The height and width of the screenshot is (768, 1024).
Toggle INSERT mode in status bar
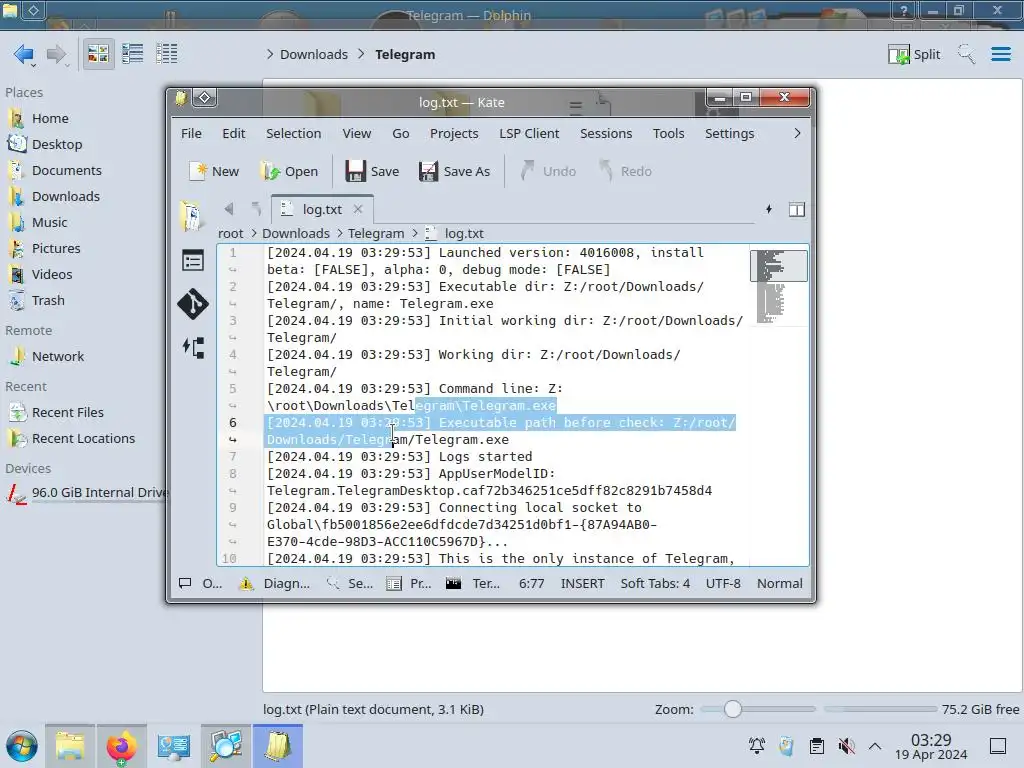click(583, 583)
